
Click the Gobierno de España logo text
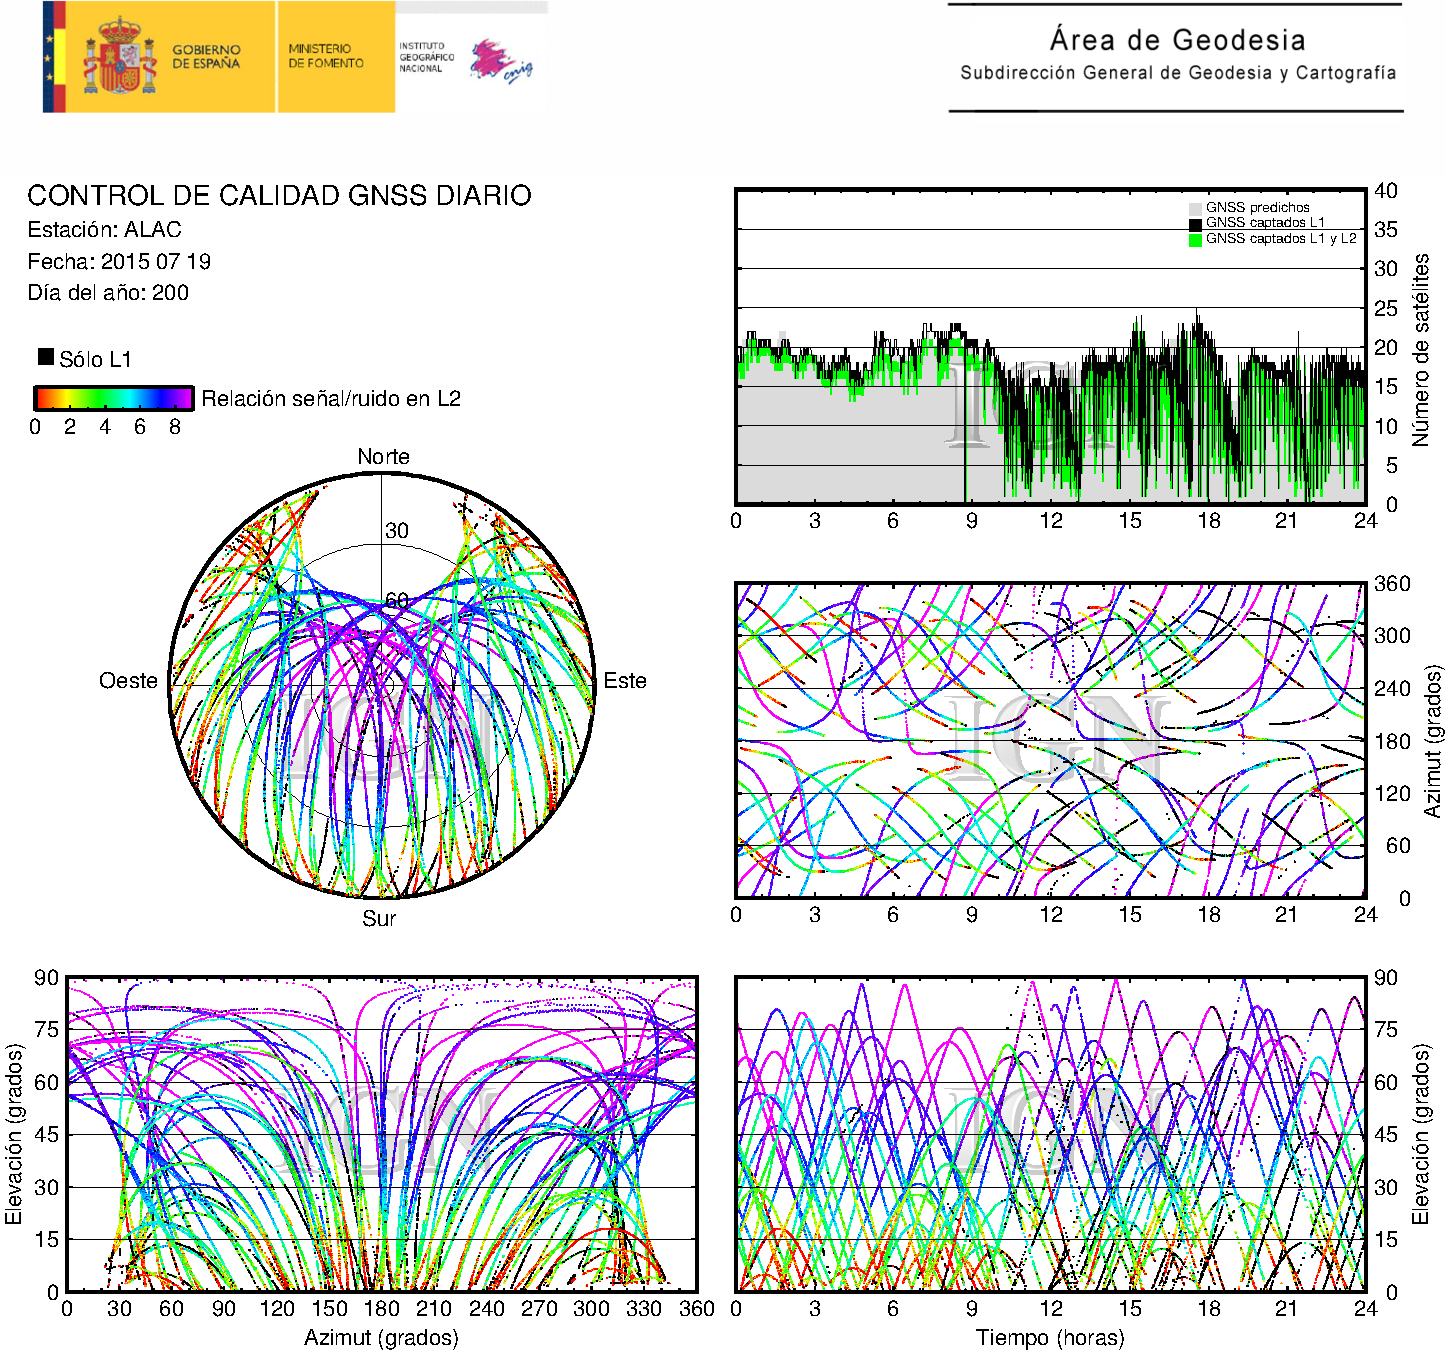point(206,56)
